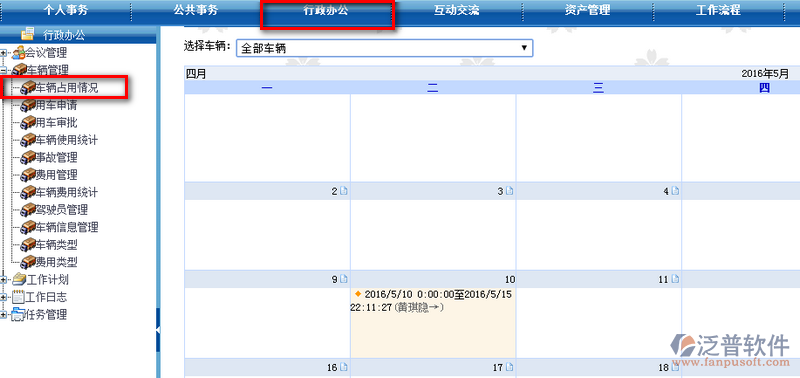Open 驾驶员管理 in the tree
This screenshot has width=800, height=378.
coord(61,210)
